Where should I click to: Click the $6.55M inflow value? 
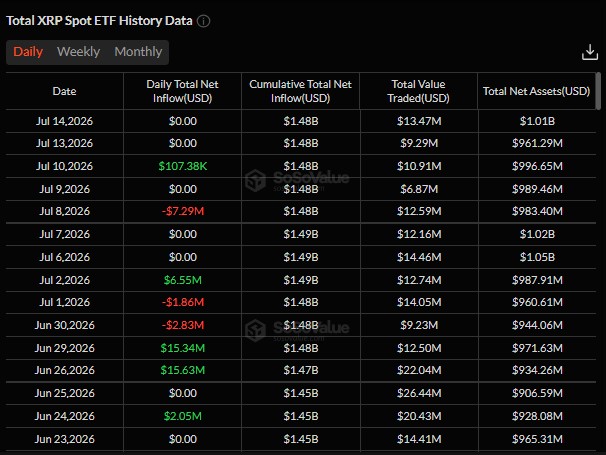(x=182, y=280)
